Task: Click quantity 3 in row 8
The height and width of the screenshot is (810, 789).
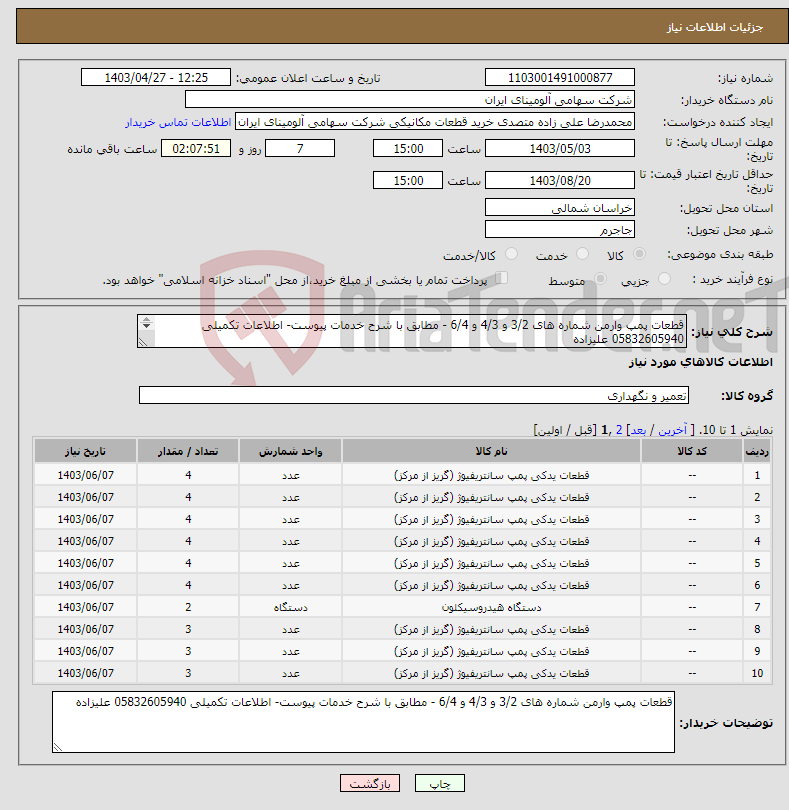Action: pyautogui.click(x=188, y=629)
